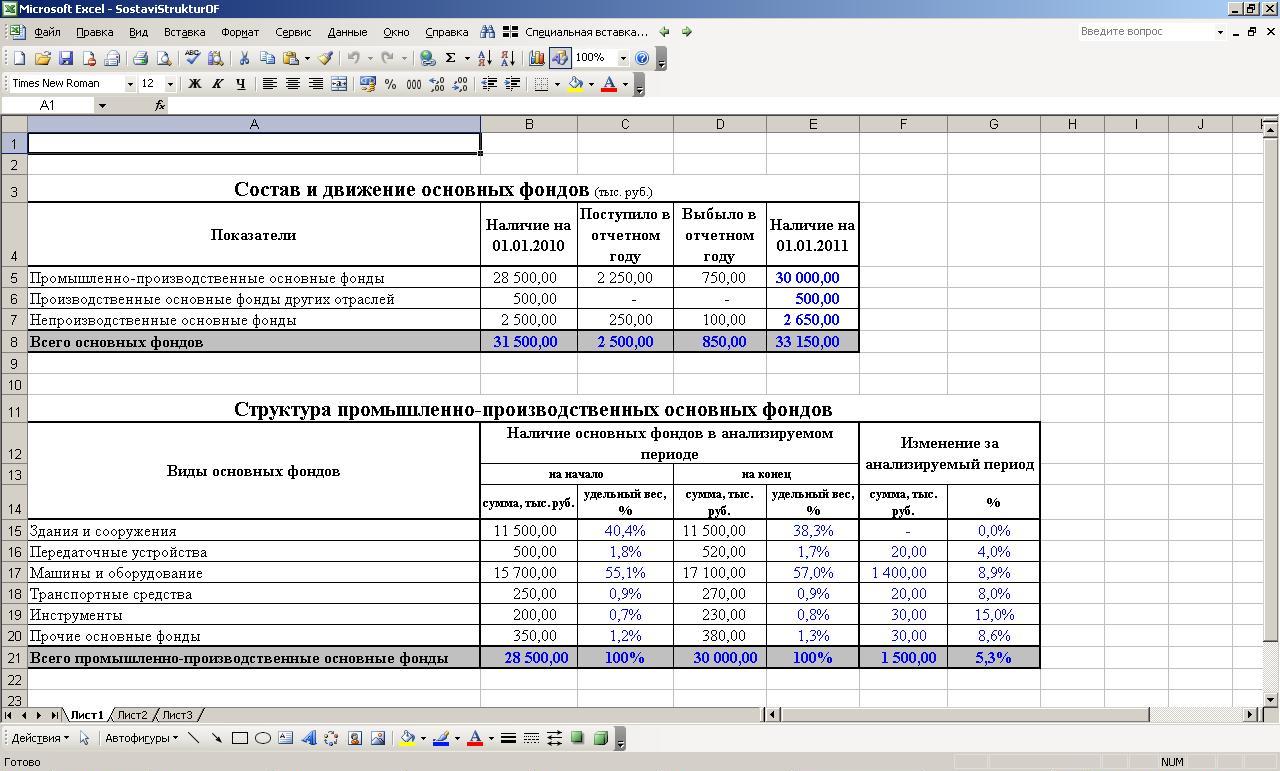The height and width of the screenshot is (771, 1280).
Task: Click the AutoSum sigma icon
Action: [451, 59]
